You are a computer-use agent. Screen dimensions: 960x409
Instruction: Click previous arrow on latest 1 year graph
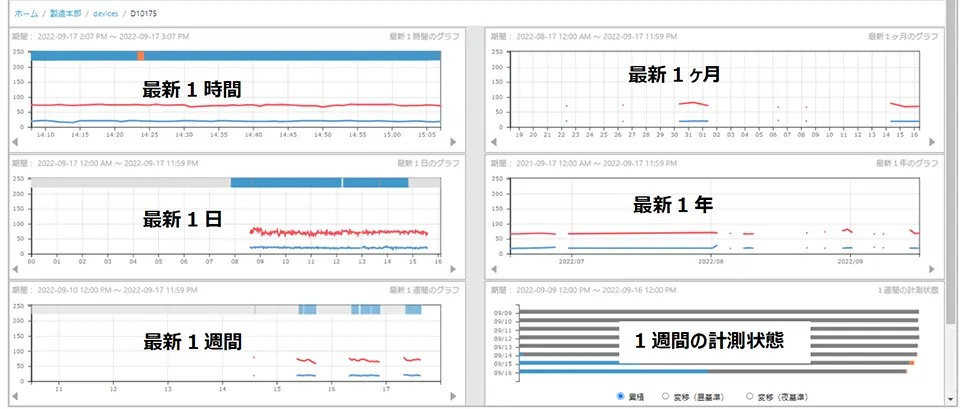coord(493,269)
